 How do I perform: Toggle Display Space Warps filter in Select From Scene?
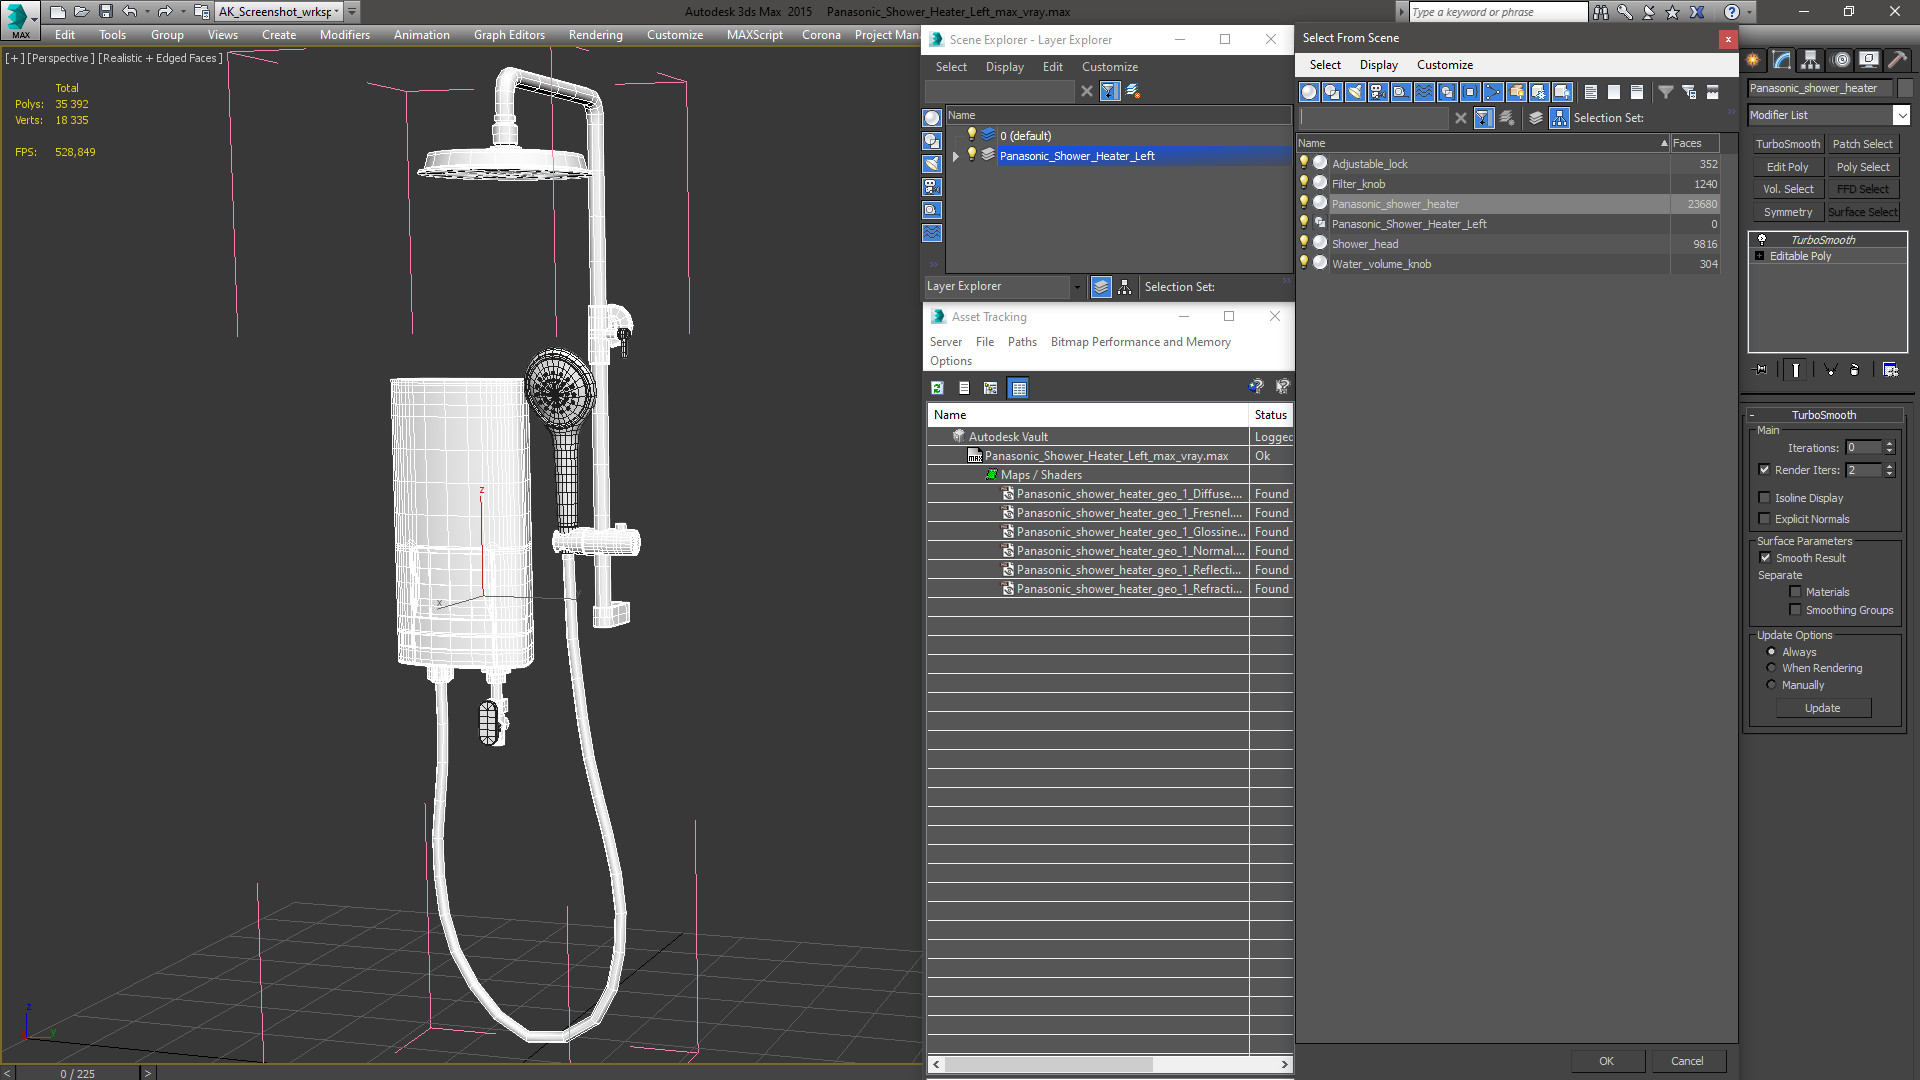pyautogui.click(x=1424, y=92)
